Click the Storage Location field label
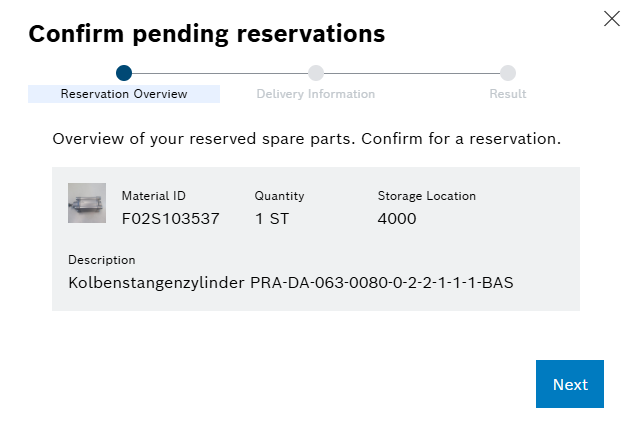Screen dimensions: 634x431 coord(426,196)
